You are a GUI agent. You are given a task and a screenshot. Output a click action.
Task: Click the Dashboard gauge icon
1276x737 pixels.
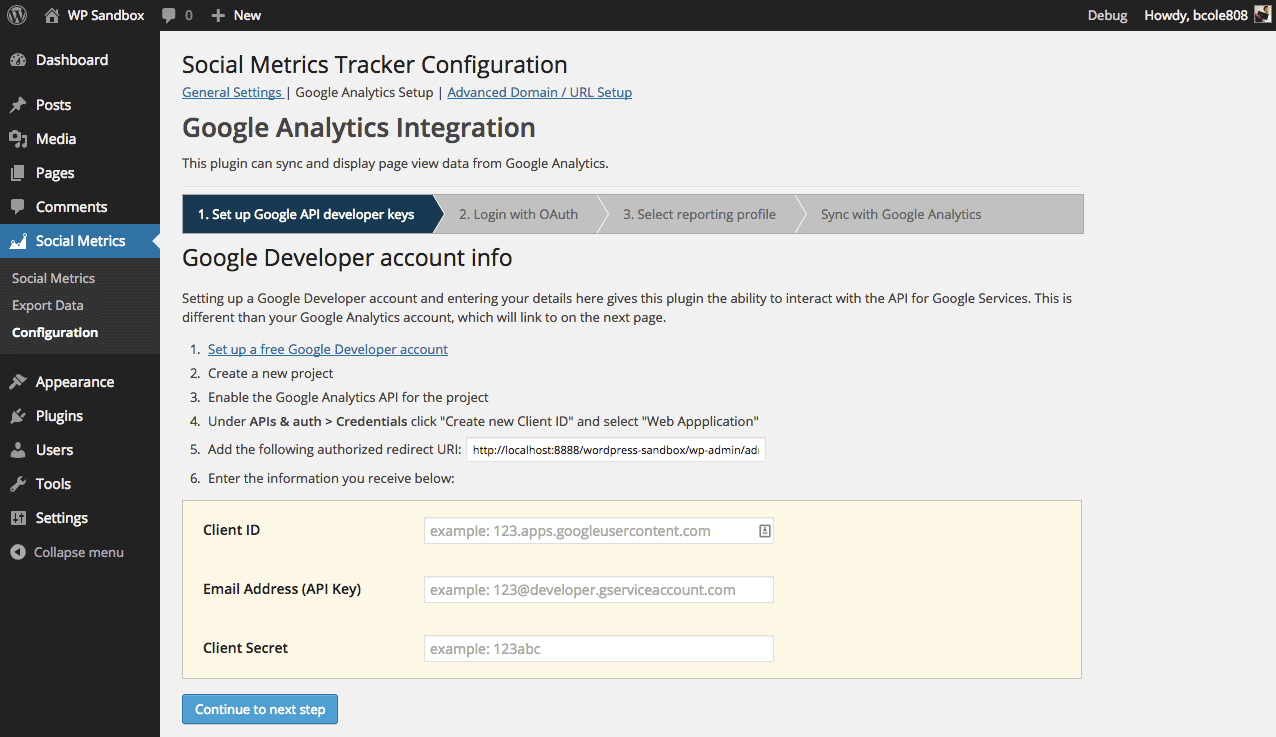(x=18, y=60)
